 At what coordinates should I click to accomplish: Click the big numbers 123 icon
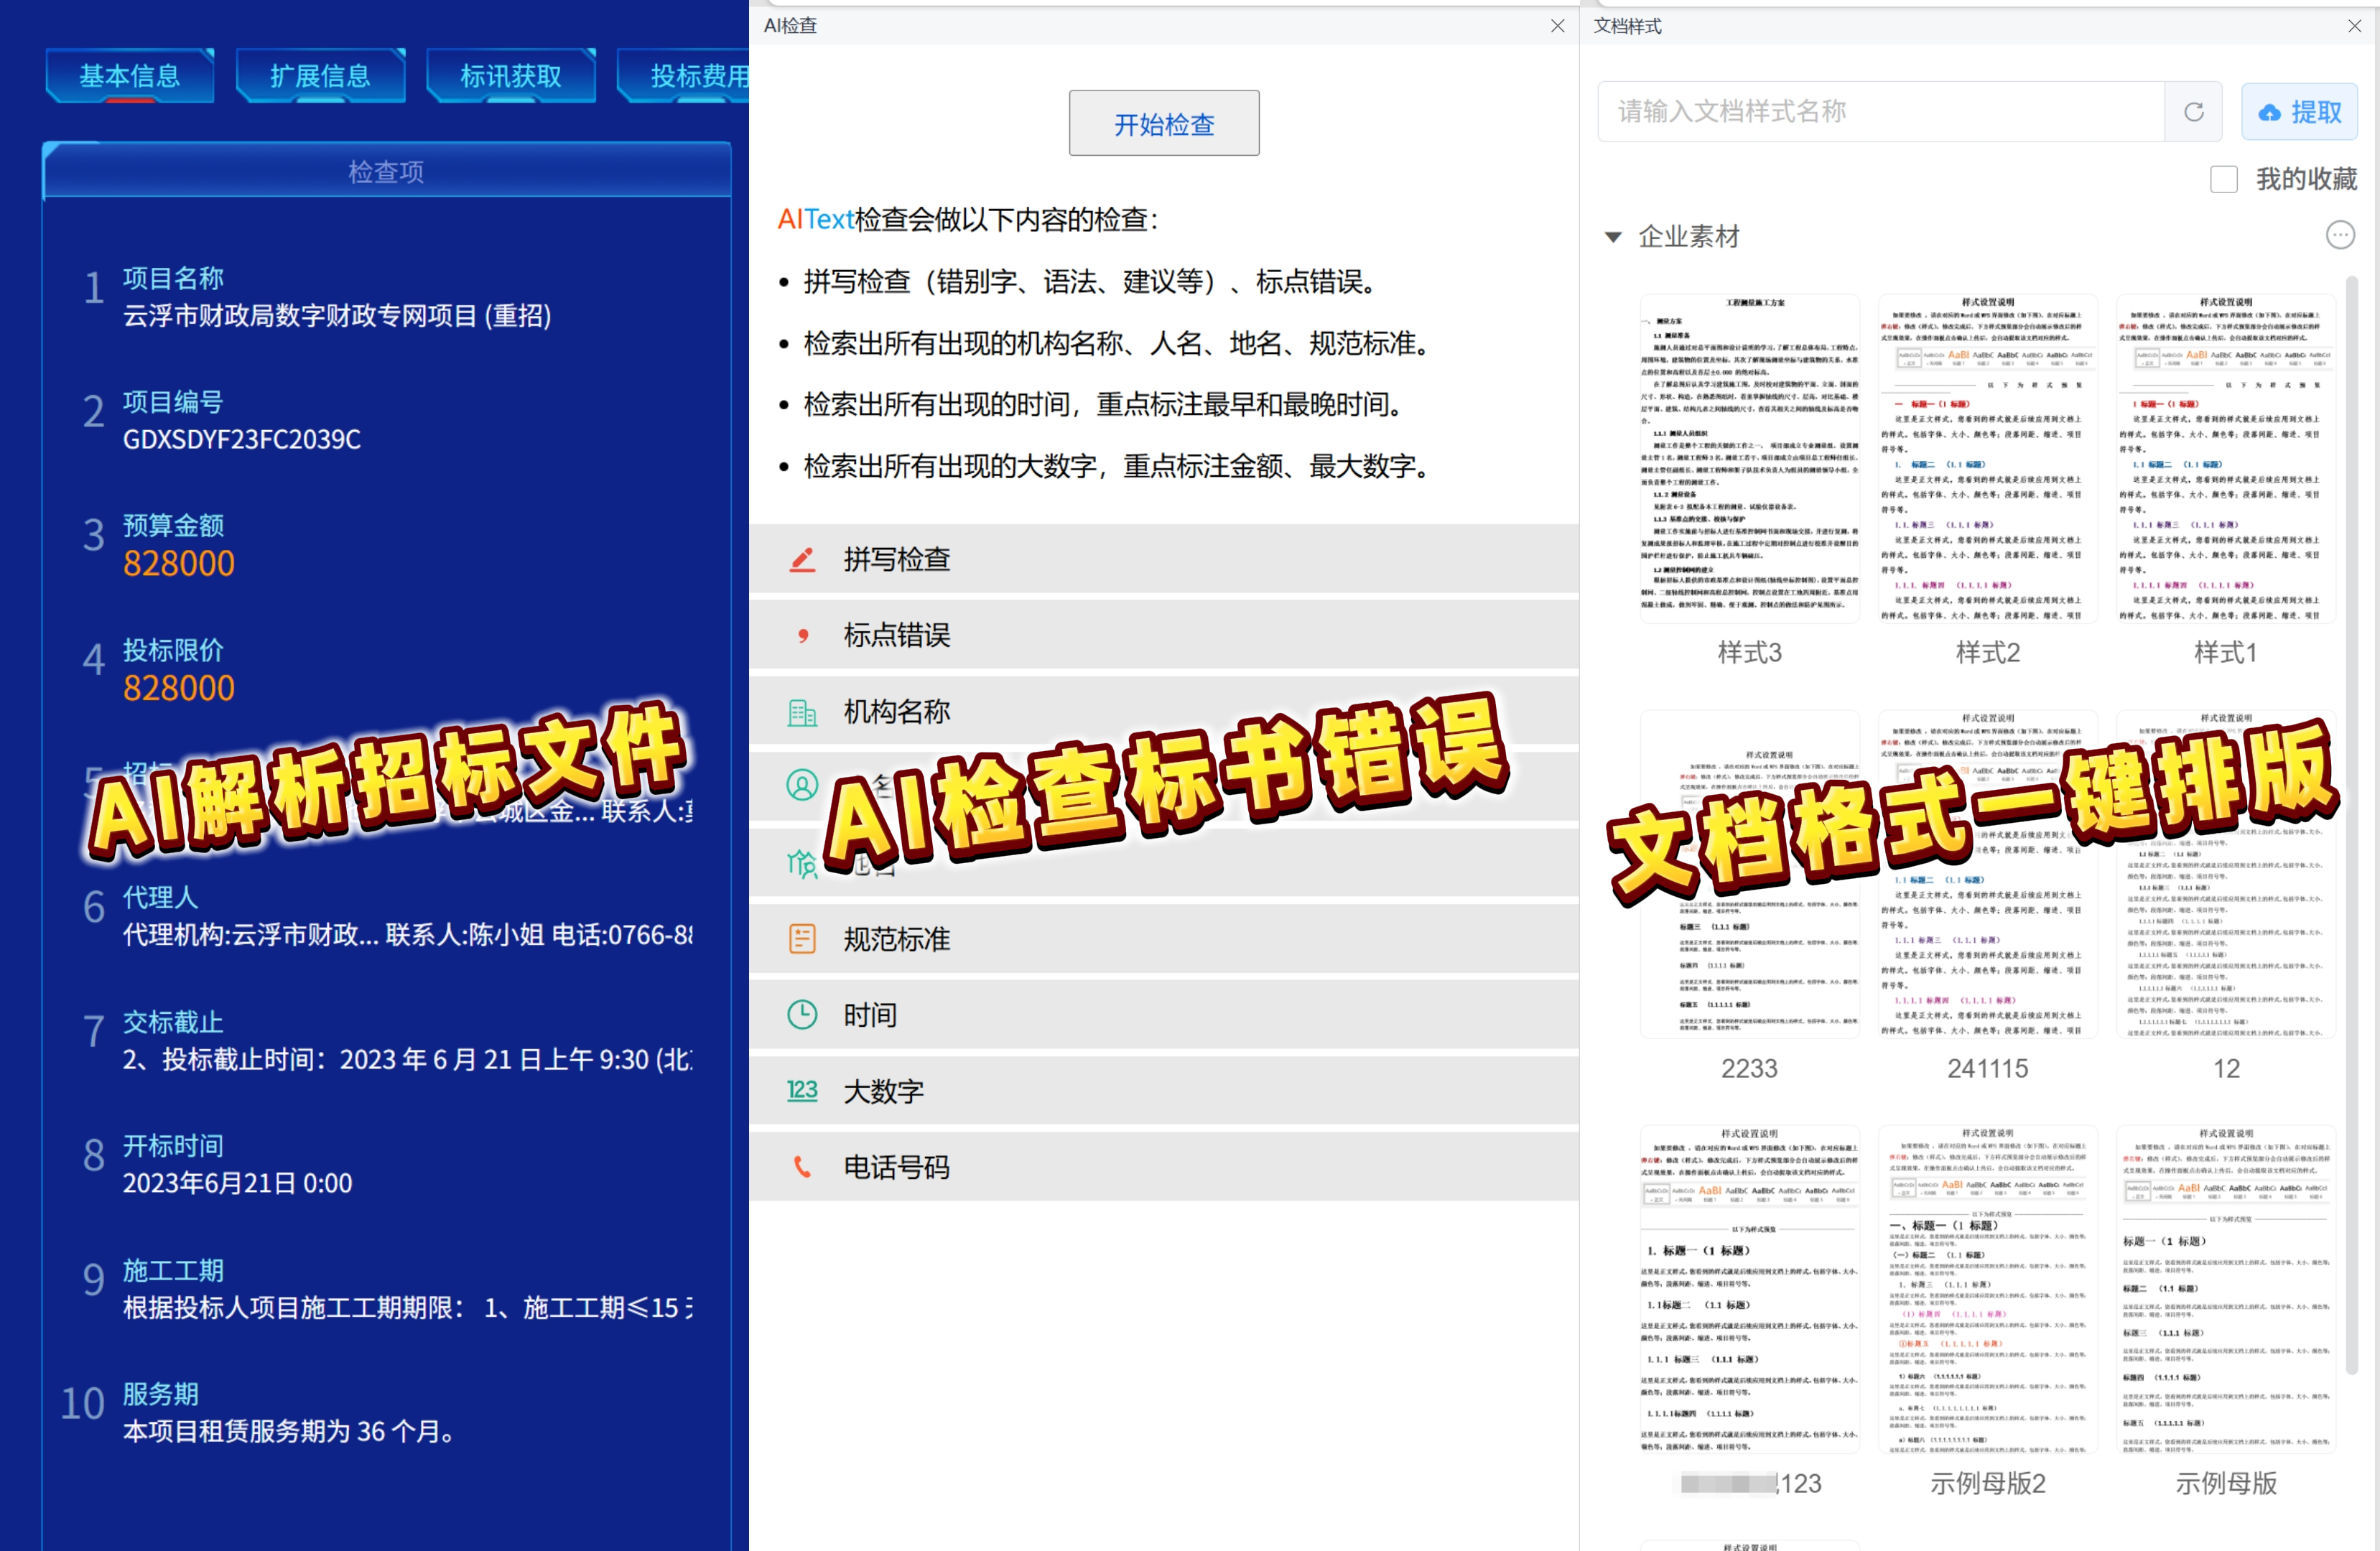(x=802, y=1091)
